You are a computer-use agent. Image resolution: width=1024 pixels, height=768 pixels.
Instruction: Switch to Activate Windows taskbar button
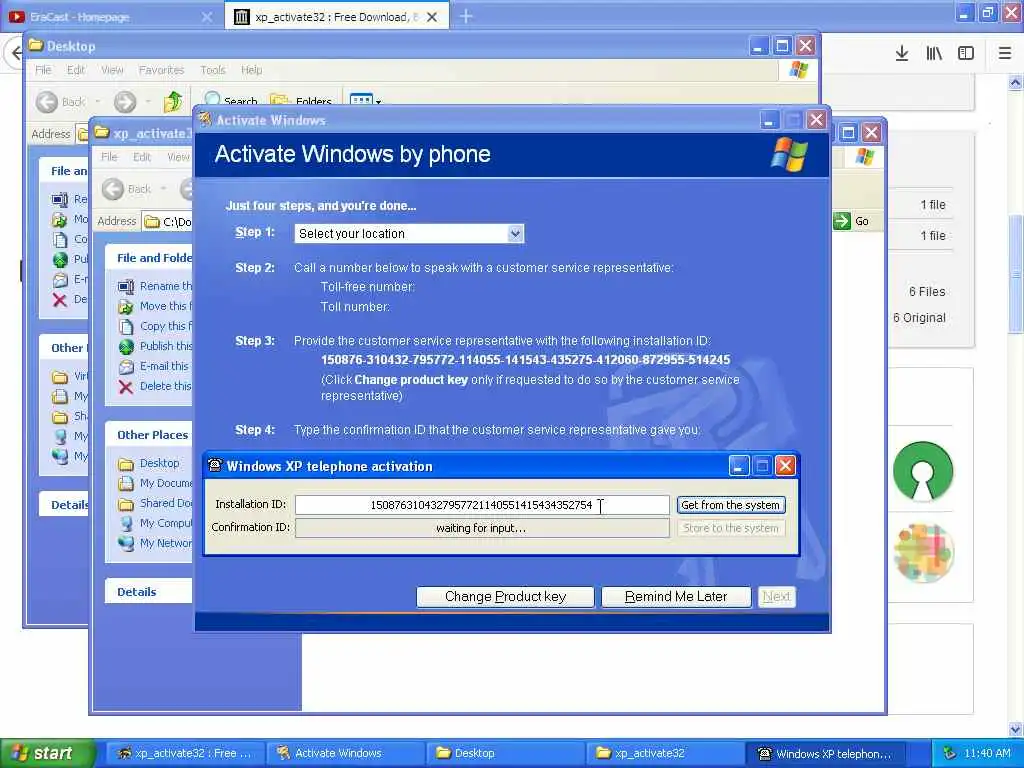tap(345, 753)
